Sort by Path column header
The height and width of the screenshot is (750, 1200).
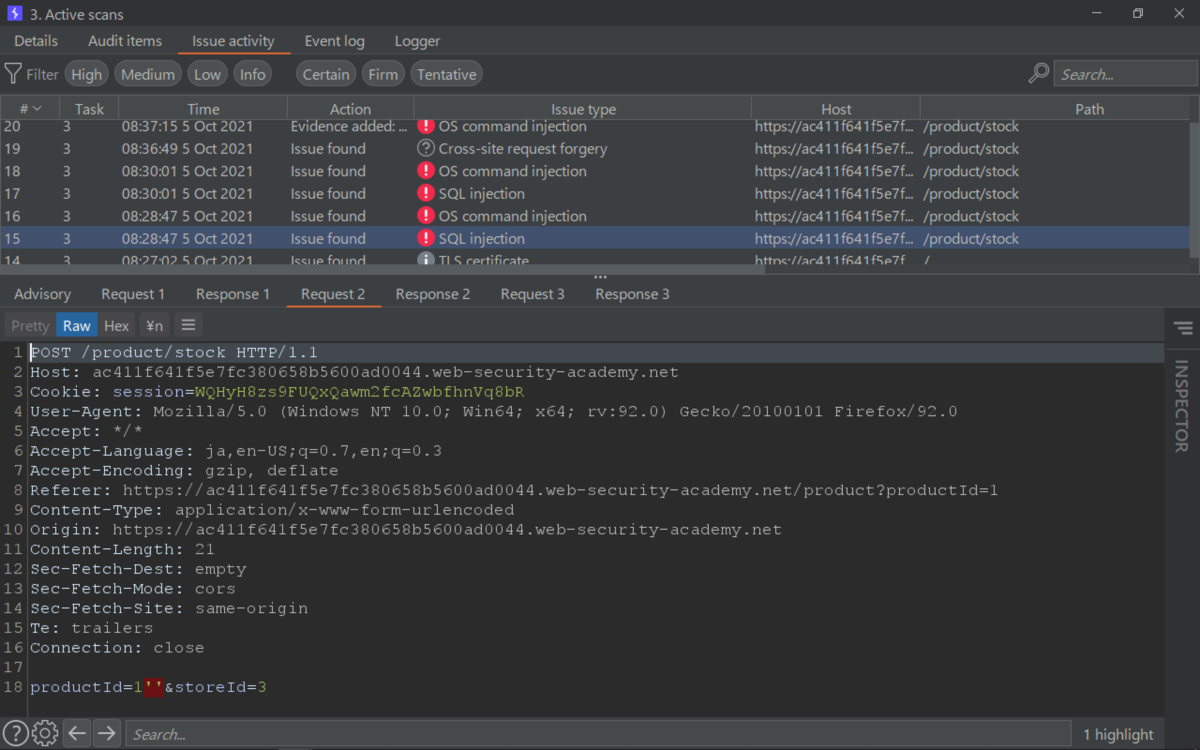pos(1089,109)
